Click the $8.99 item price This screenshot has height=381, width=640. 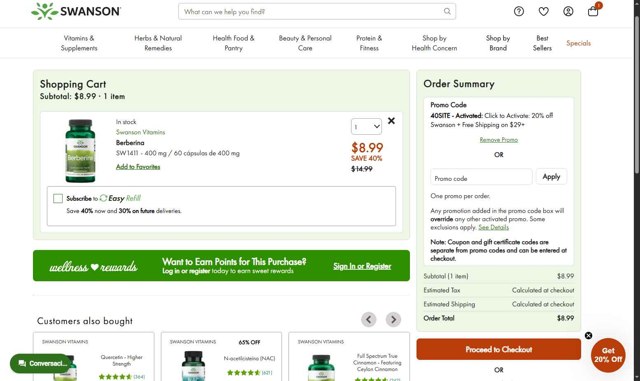pos(367,147)
